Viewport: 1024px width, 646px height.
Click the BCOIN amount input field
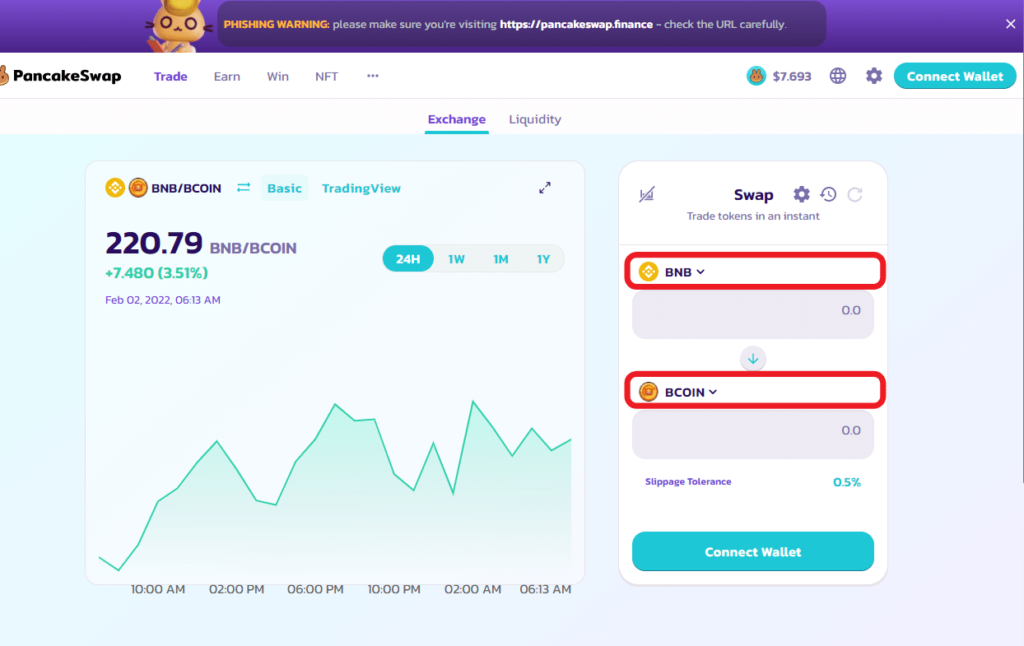coord(753,434)
